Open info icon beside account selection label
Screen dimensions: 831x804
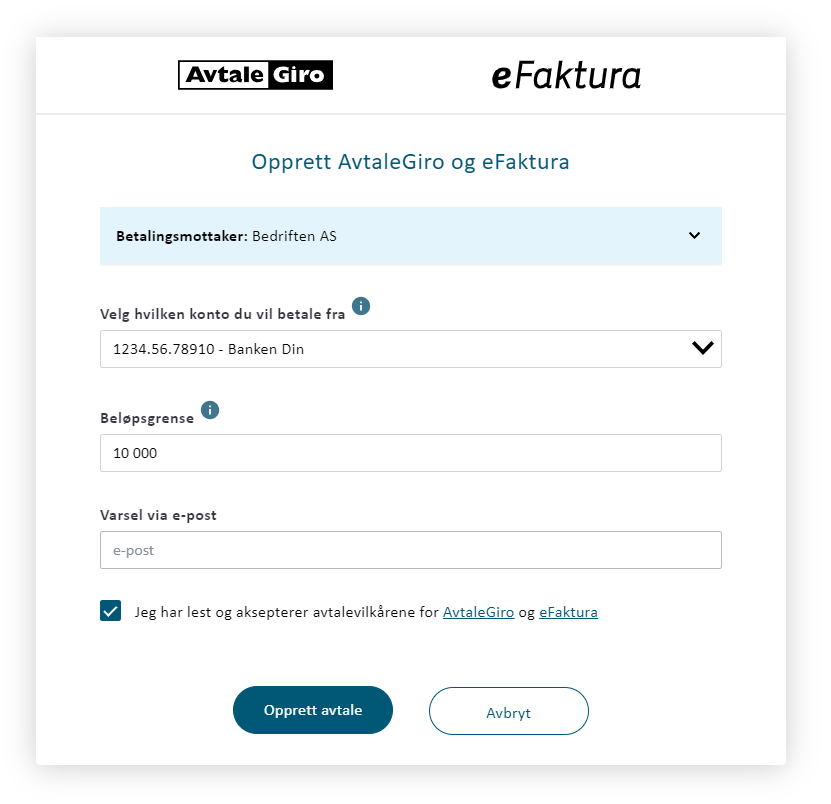361,306
